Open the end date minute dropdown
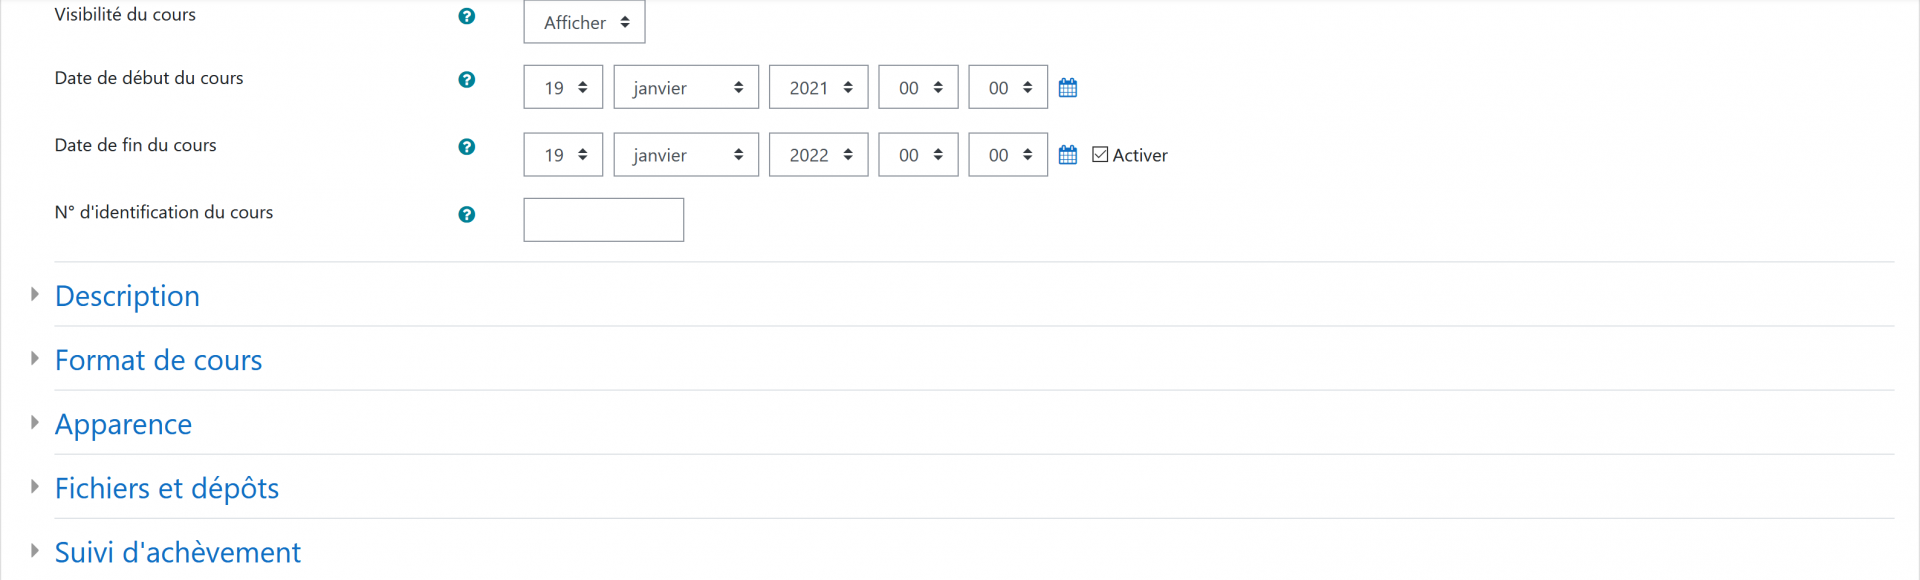Image resolution: width=1920 pixels, height=580 pixels. click(x=1008, y=155)
